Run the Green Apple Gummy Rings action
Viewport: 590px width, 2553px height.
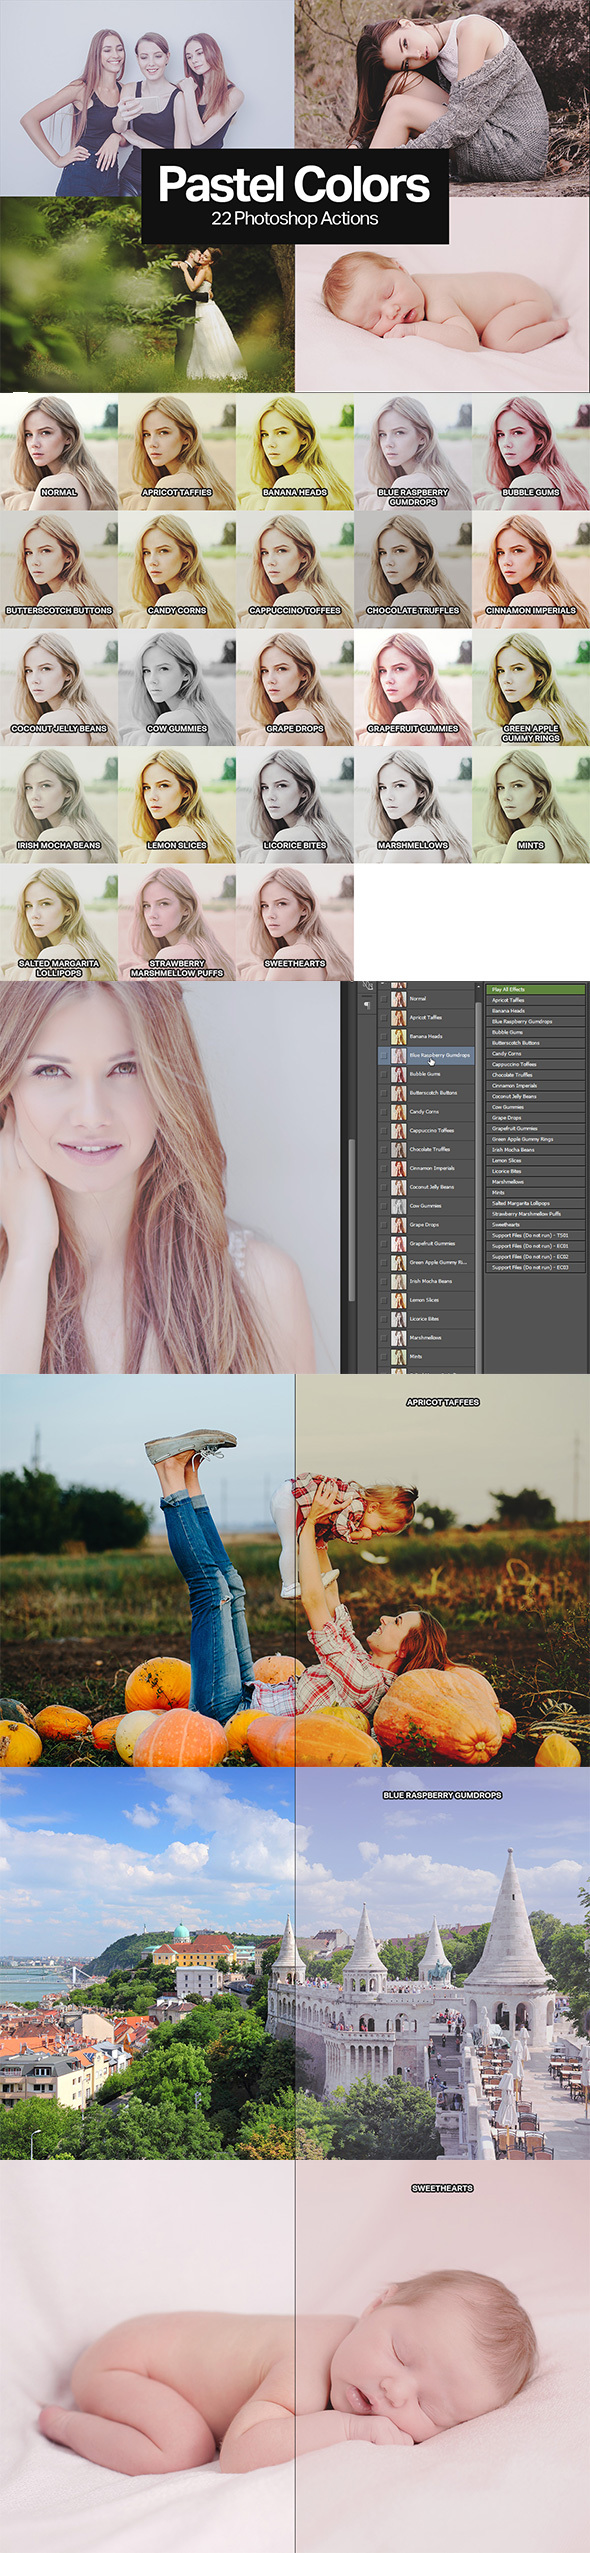click(536, 1139)
